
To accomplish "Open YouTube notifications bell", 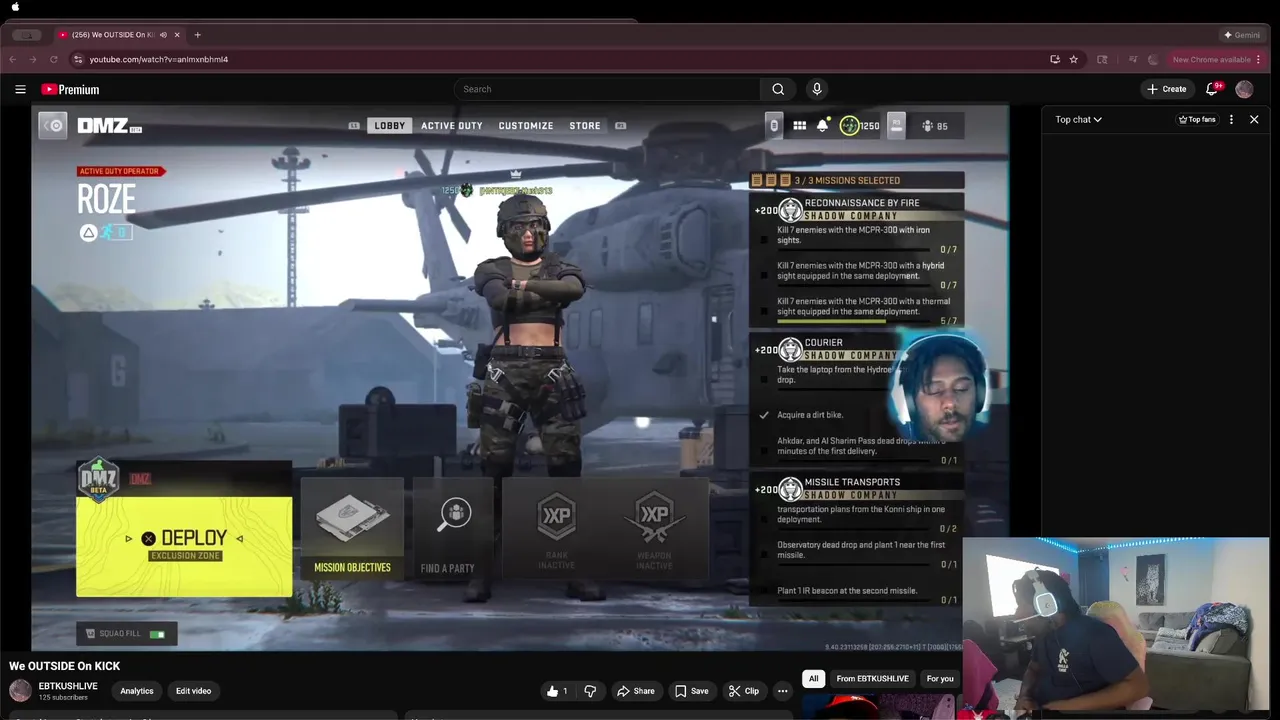I will pyautogui.click(x=1212, y=89).
